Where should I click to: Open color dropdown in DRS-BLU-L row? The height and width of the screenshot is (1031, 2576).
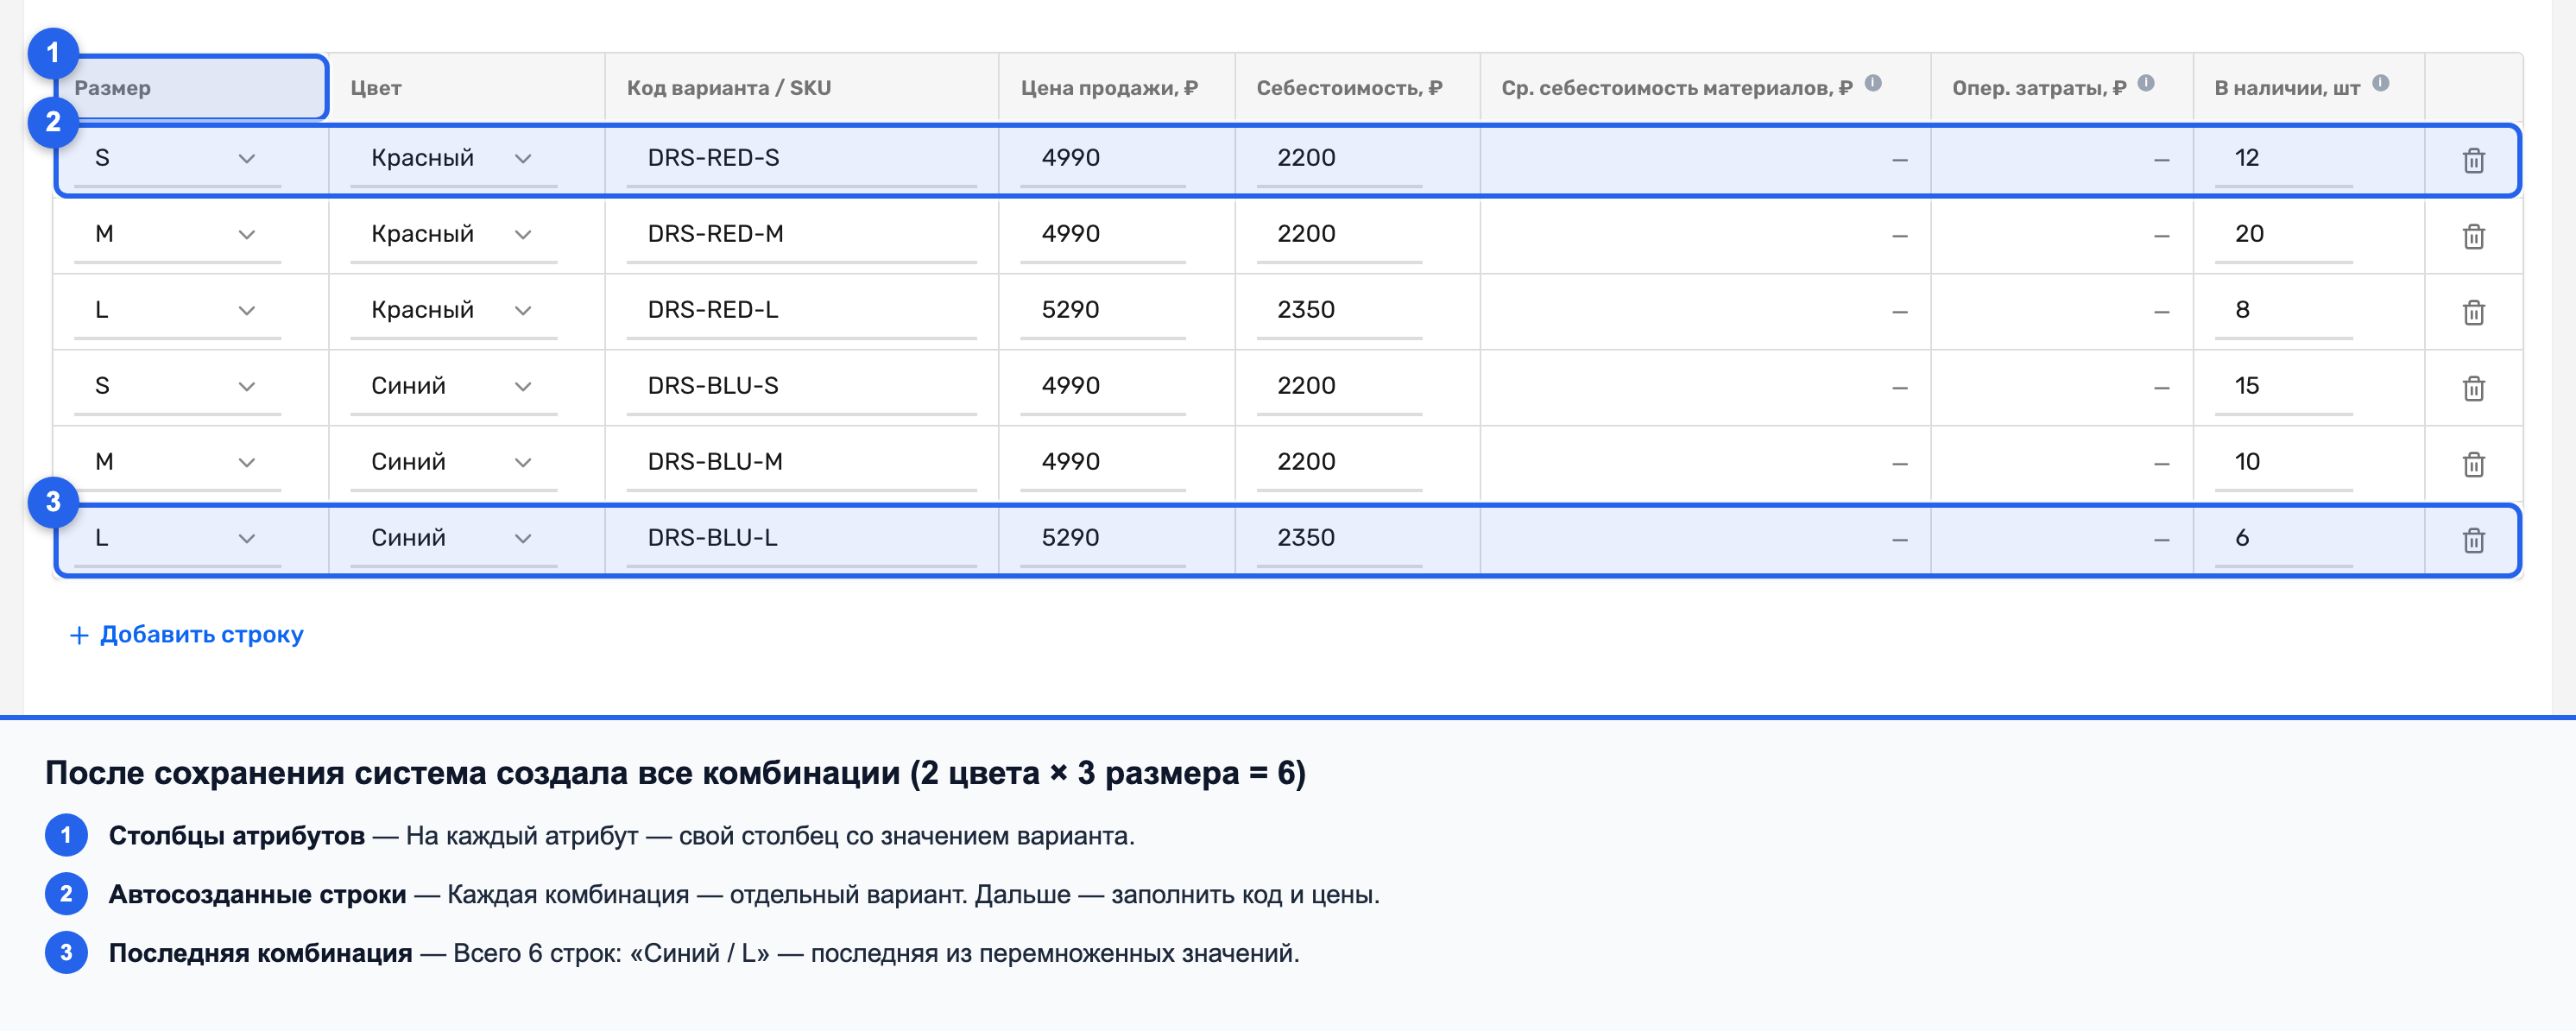pos(453,538)
